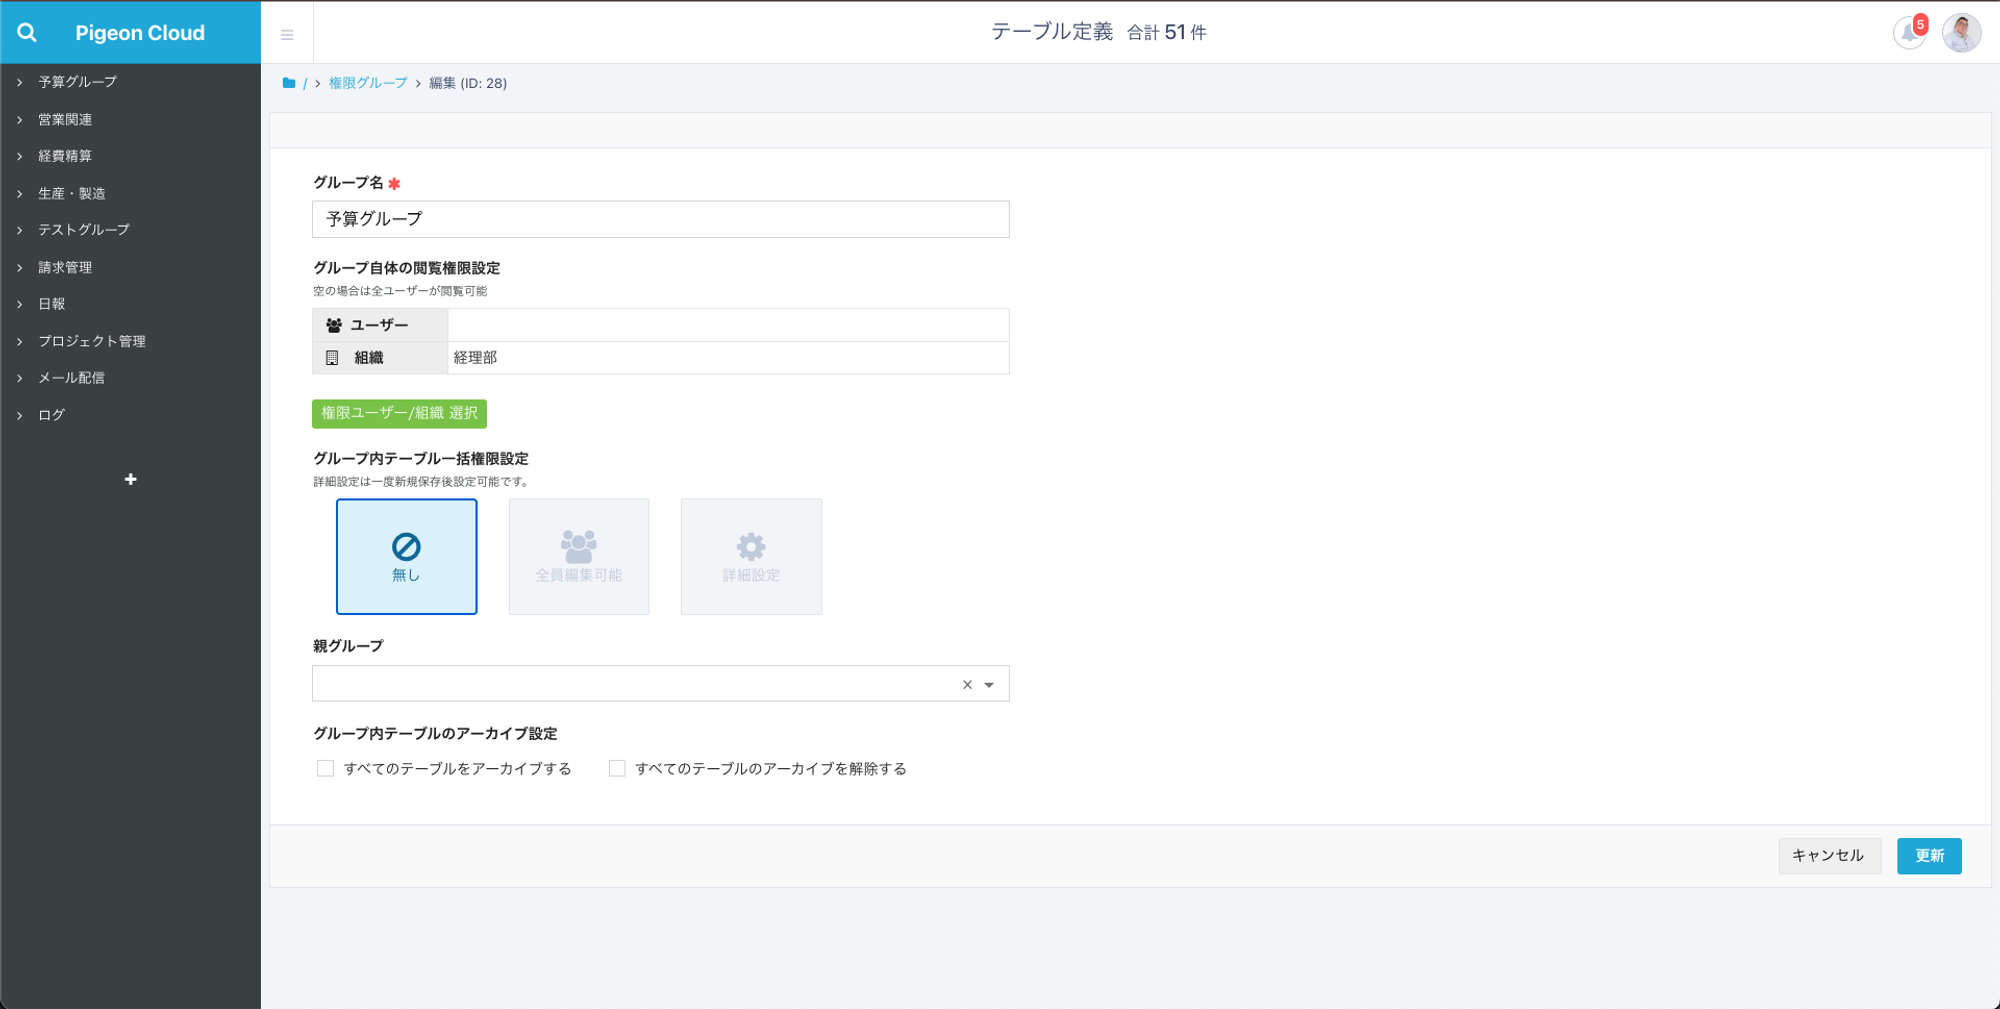Click the search magnifier icon
The height and width of the screenshot is (1009, 2000).
click(x=27, y=33)
